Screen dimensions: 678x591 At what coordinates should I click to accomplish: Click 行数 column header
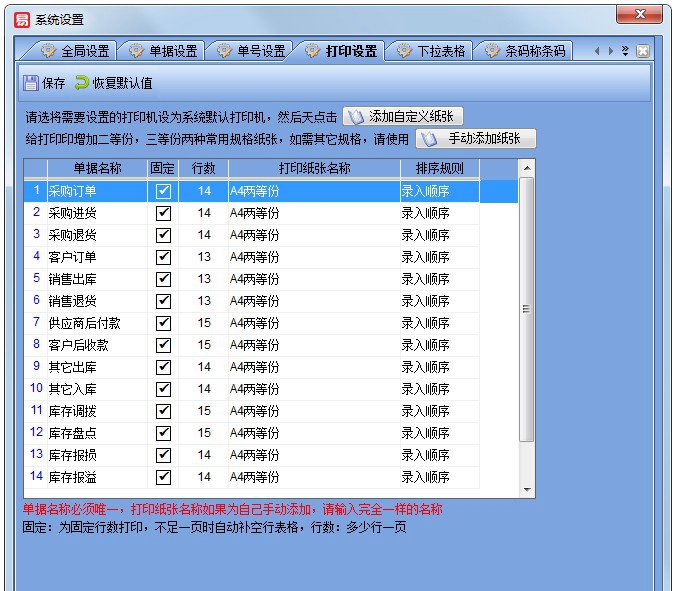pyautogui.click(x=203, y=168)
